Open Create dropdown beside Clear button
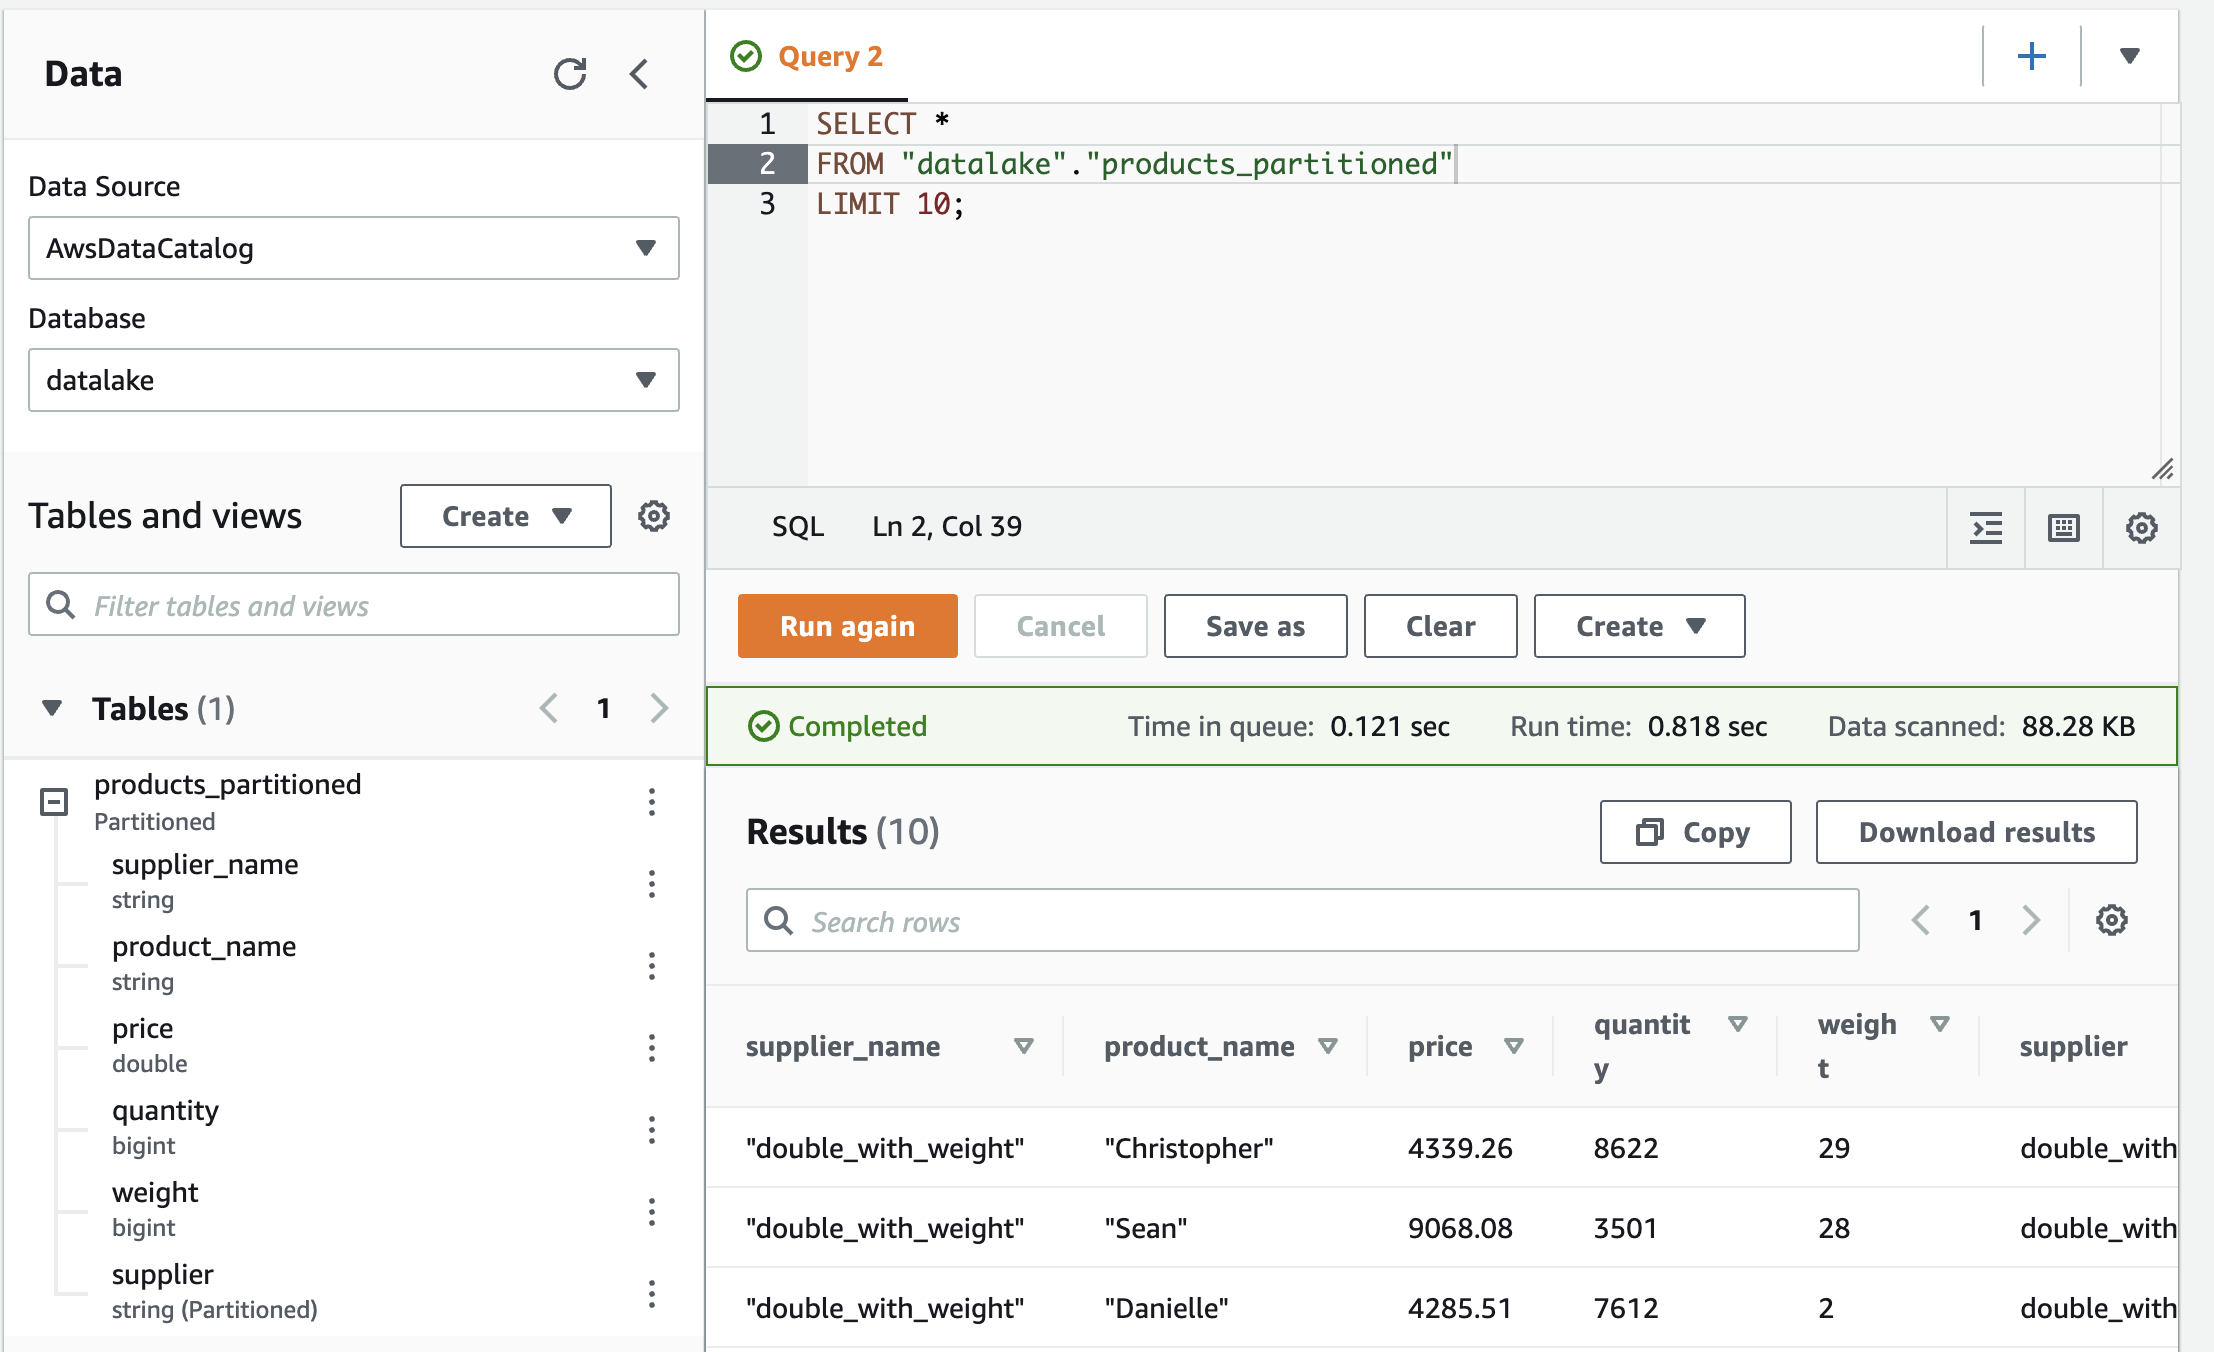 point(1640,626)
